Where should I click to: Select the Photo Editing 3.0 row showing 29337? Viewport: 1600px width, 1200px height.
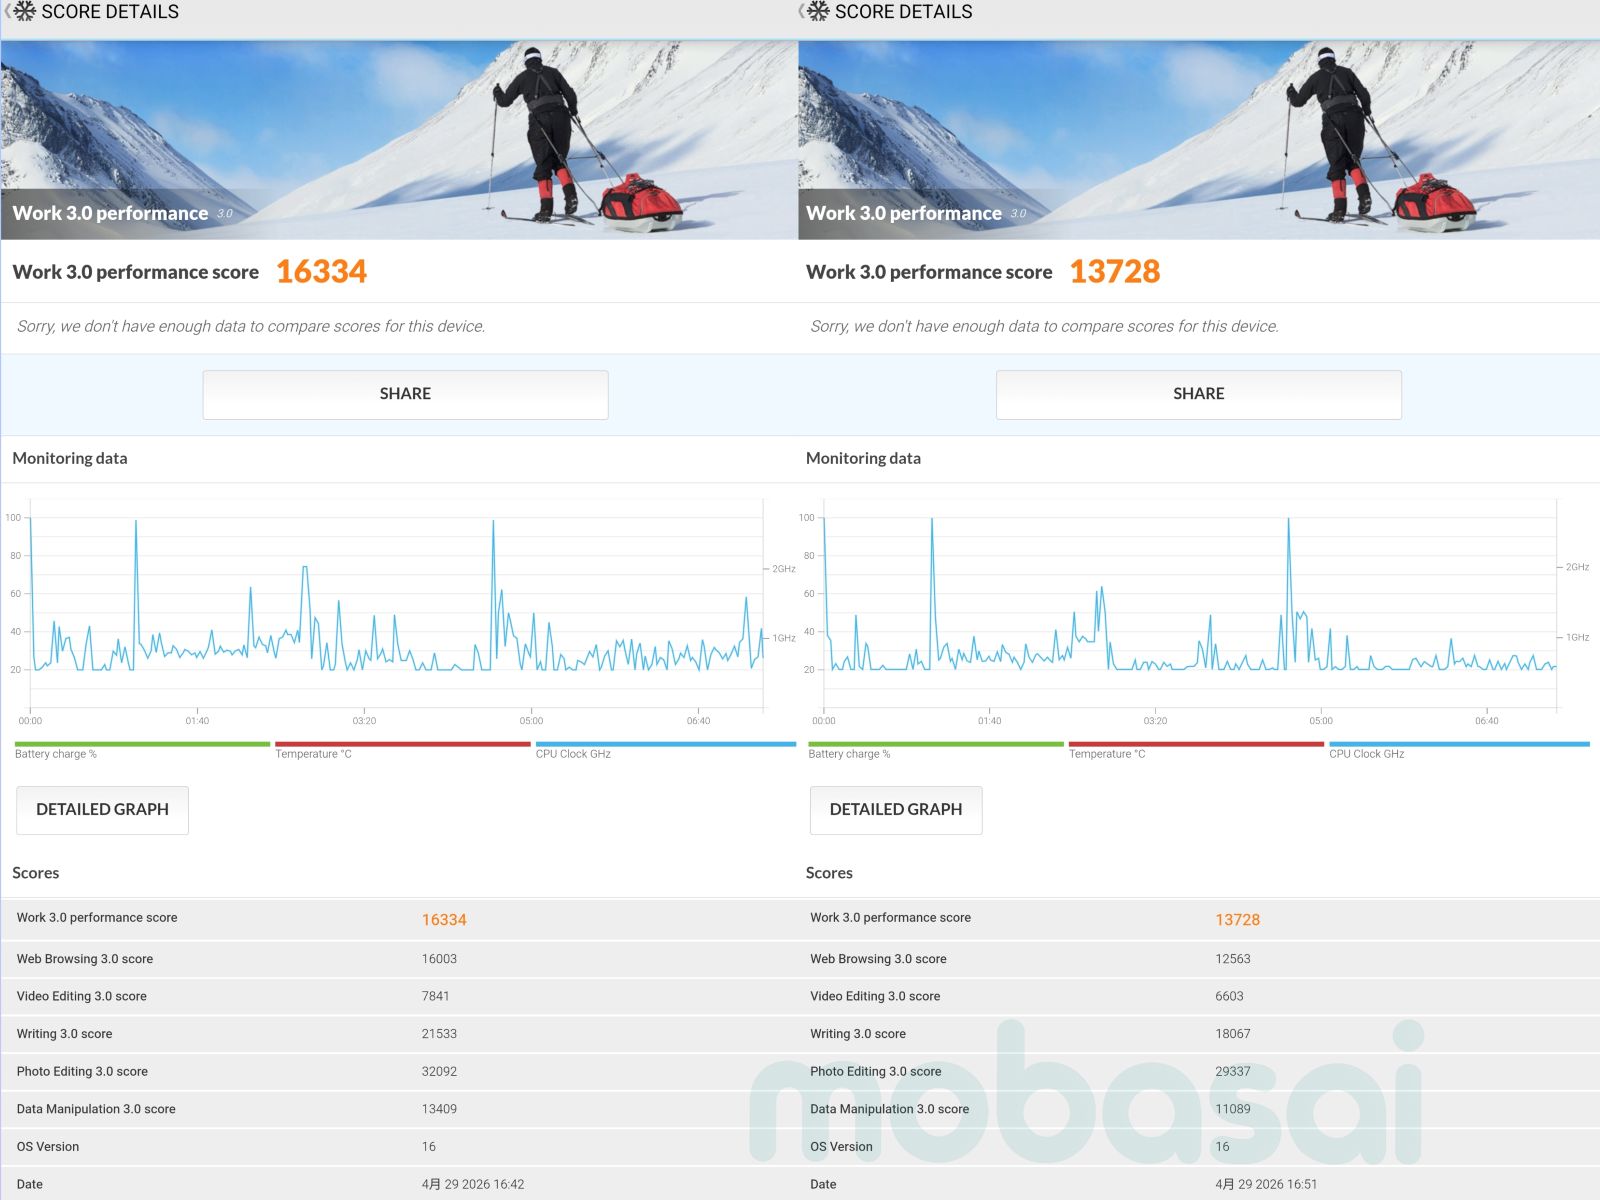point(1198,1071)
